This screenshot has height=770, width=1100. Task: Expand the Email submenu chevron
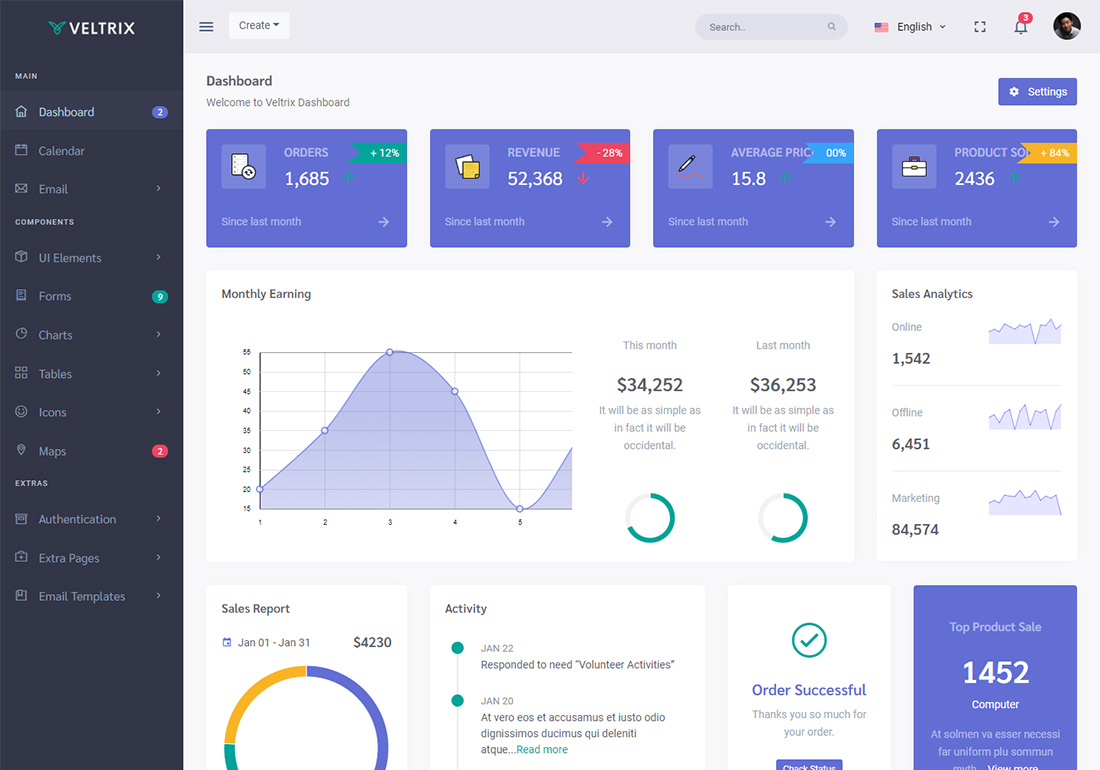[159, 189]
